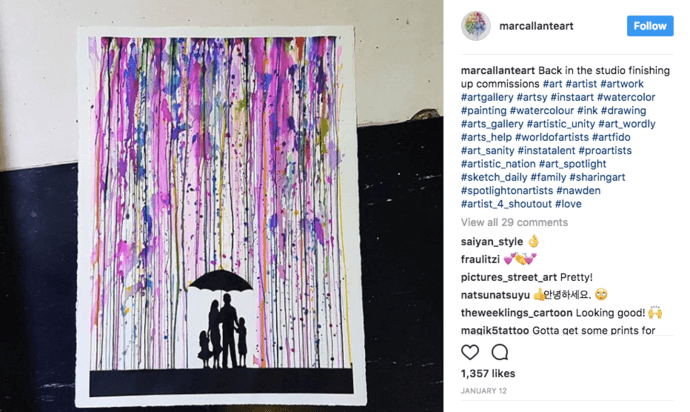This screenshot has width=690, height=412.
Task: Open pictures_street_art commenter profile
Action: (x=509, y=277)
